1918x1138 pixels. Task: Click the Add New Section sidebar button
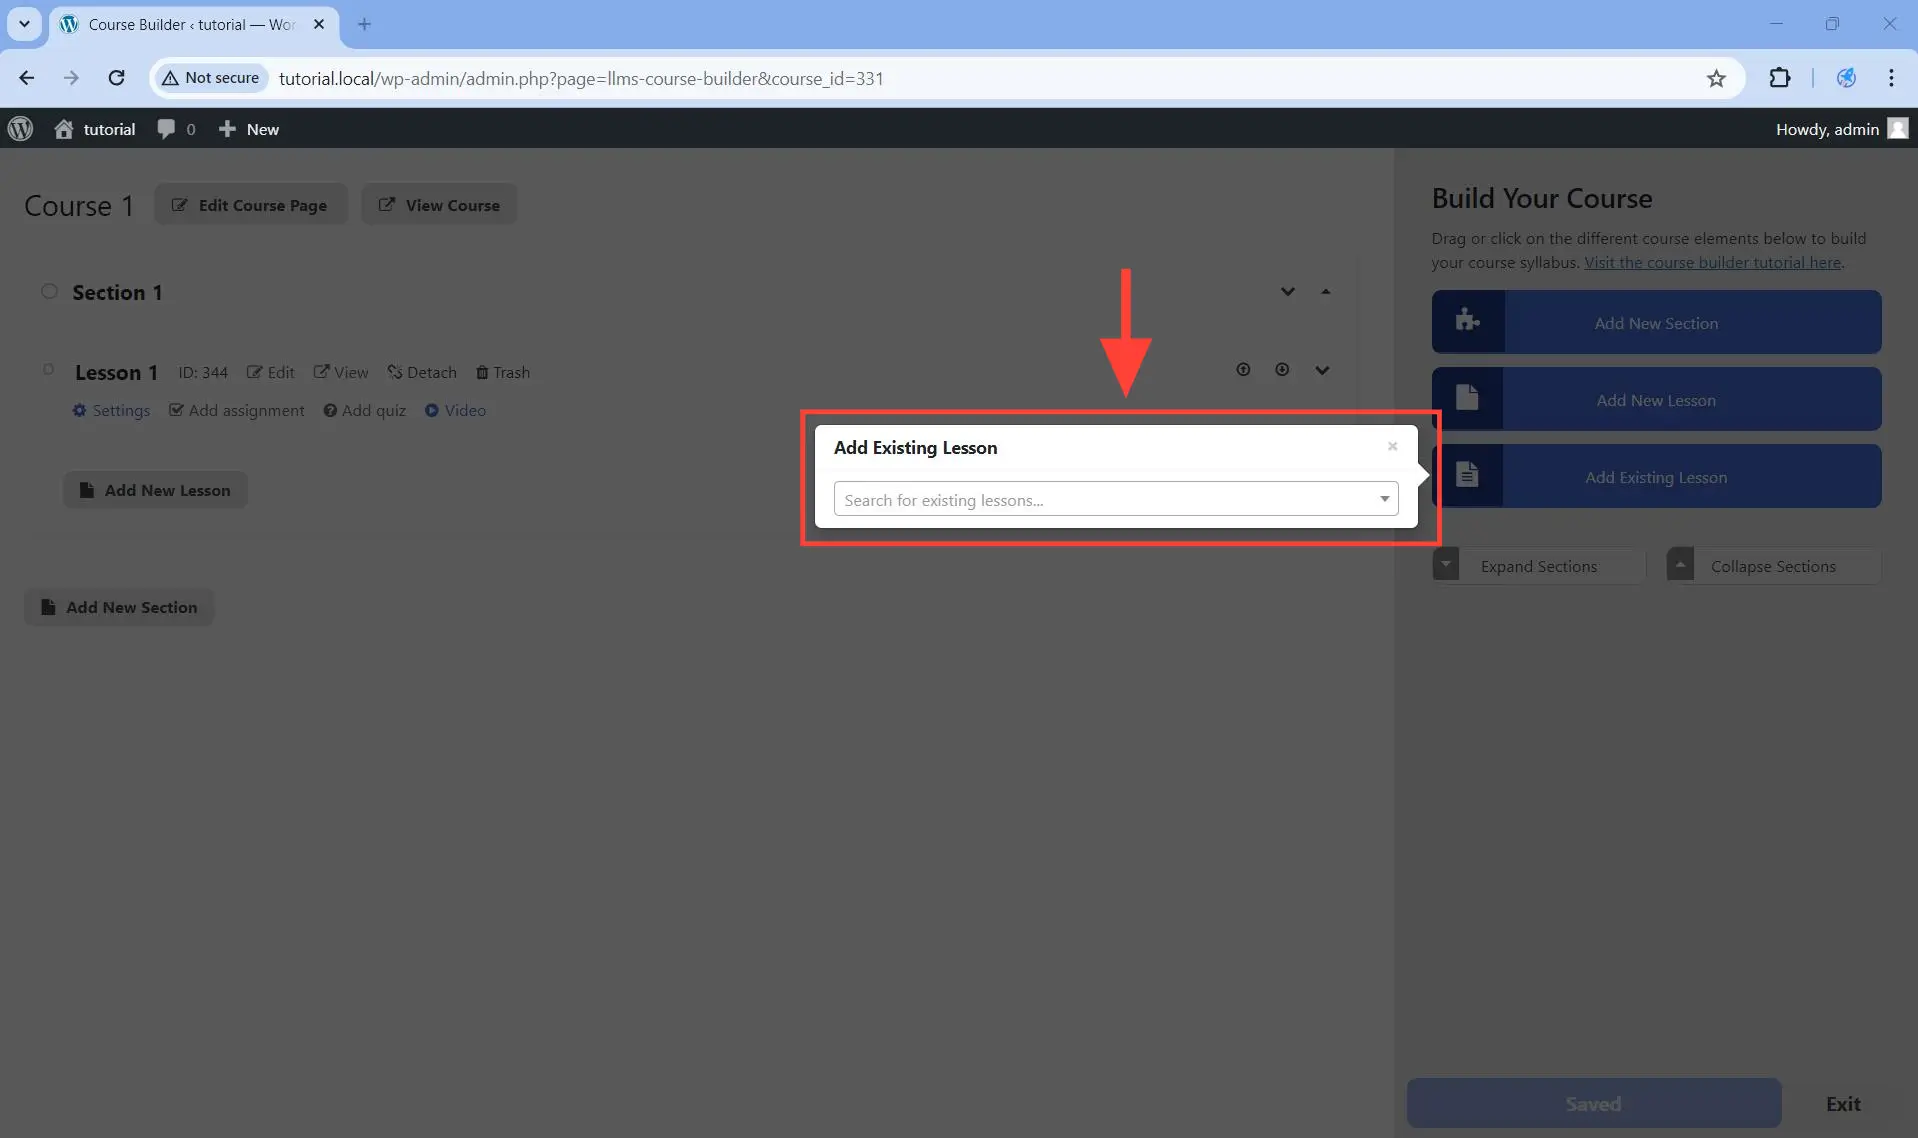[1656, 322]
